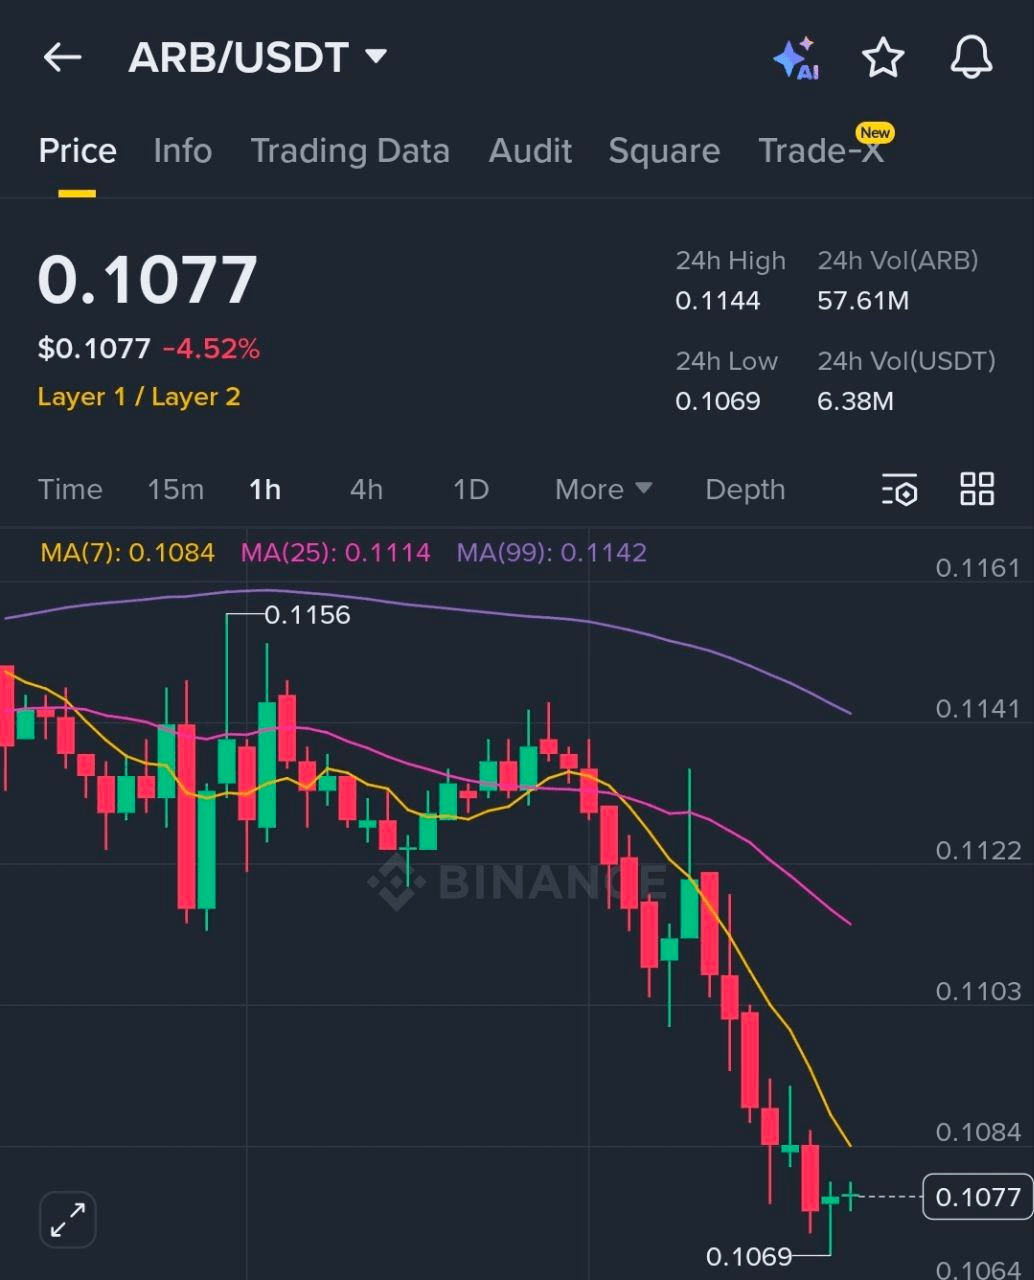Viewport: 1034px width, 1280px height.
Task: Open the AI assistant sparkle icon
Action: pos(797,58)
